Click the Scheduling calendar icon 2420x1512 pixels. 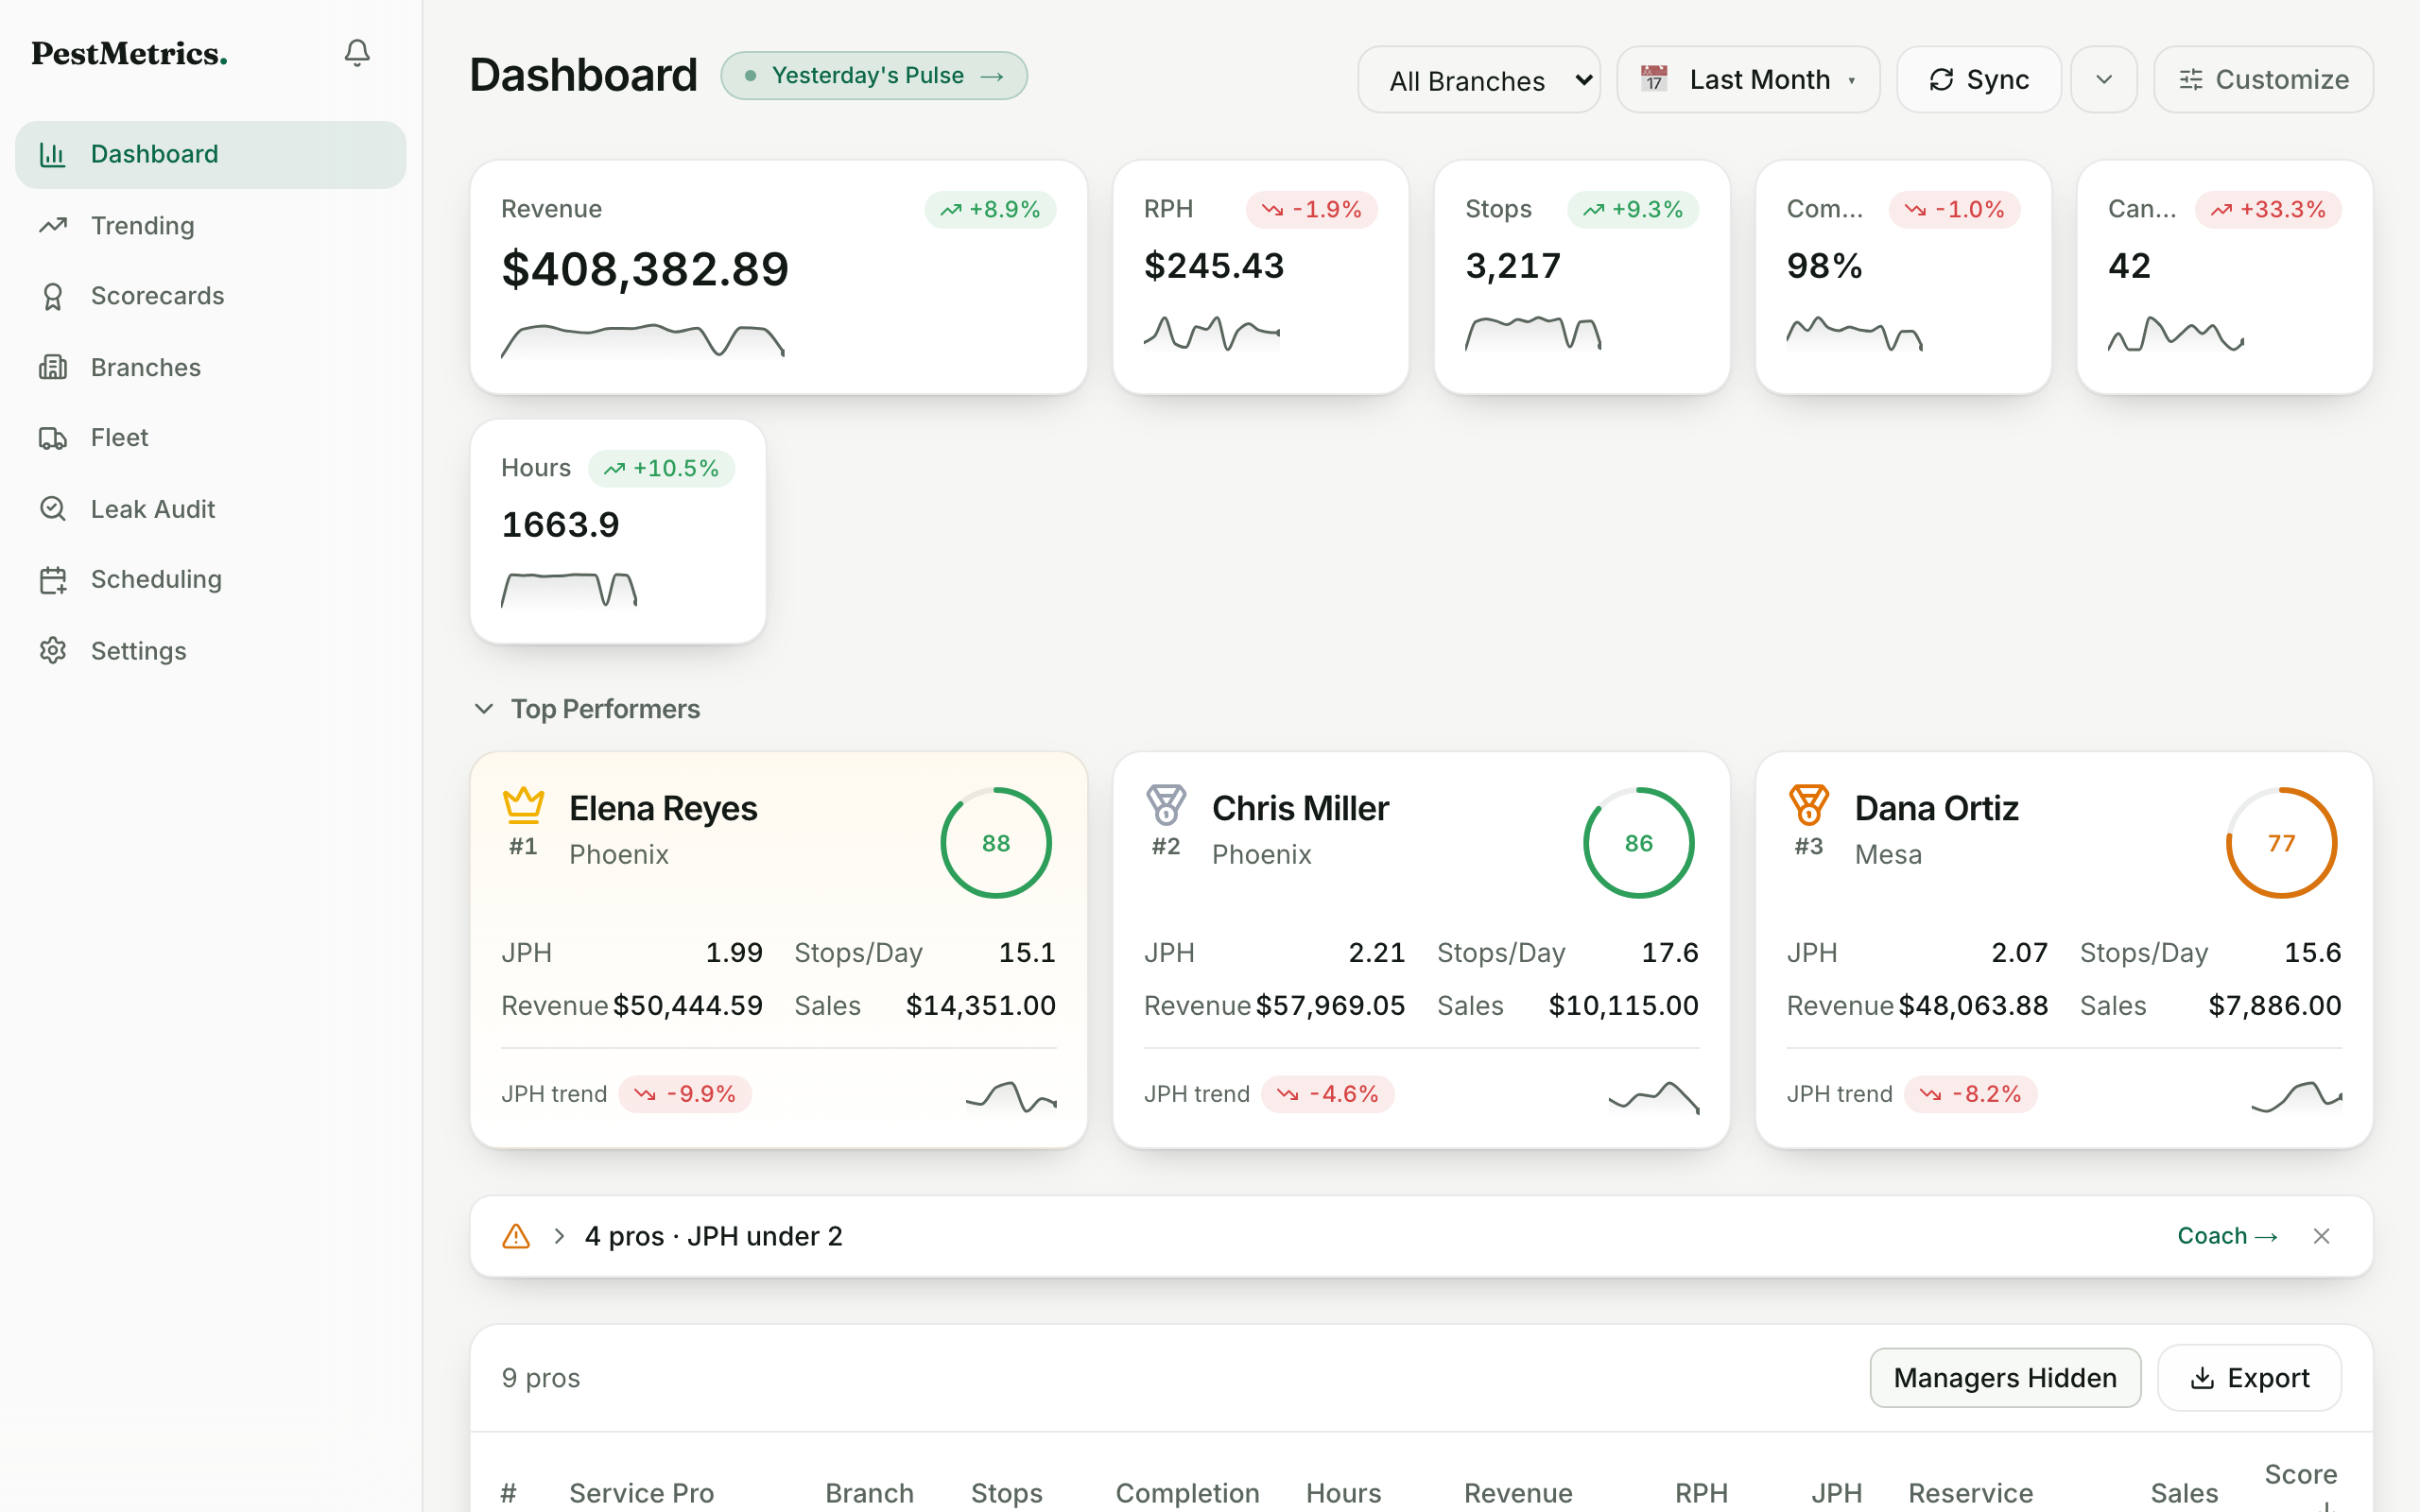(53, 580)
